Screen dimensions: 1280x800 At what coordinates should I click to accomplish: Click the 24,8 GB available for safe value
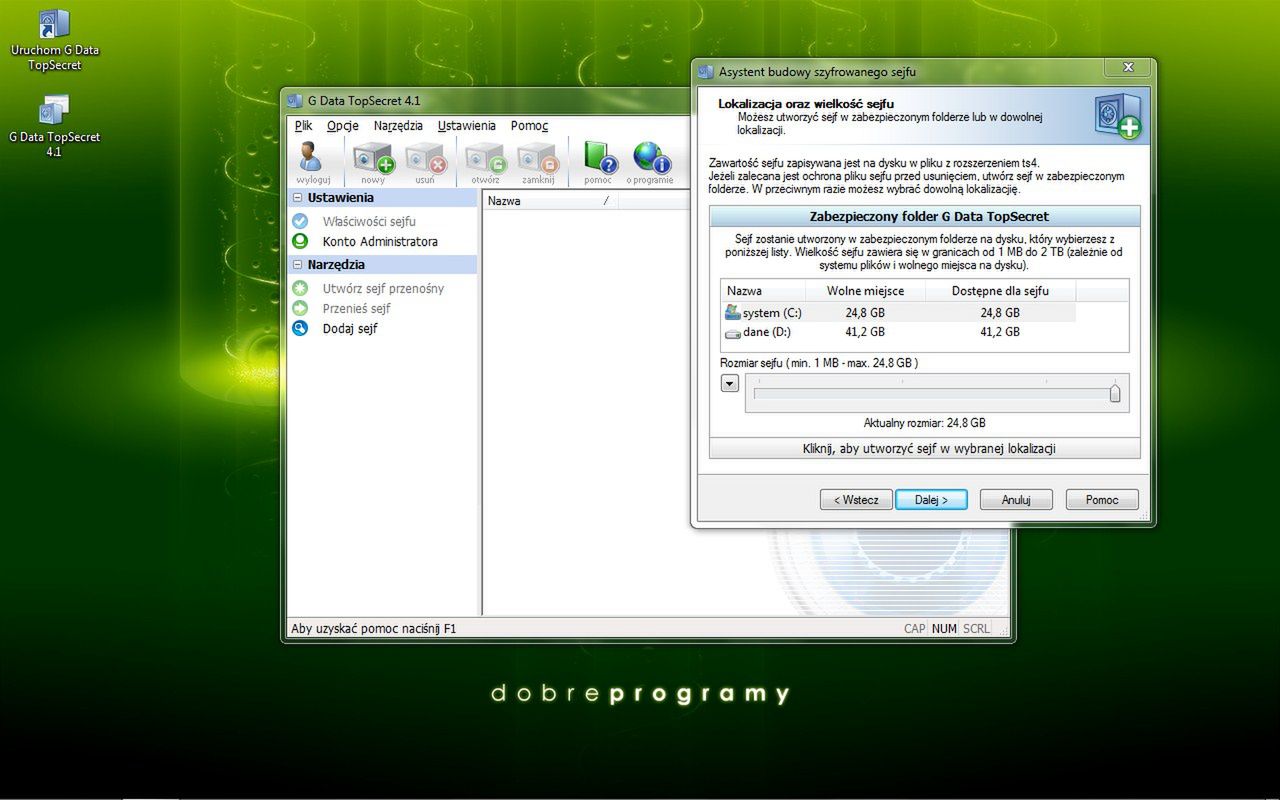1000,312
